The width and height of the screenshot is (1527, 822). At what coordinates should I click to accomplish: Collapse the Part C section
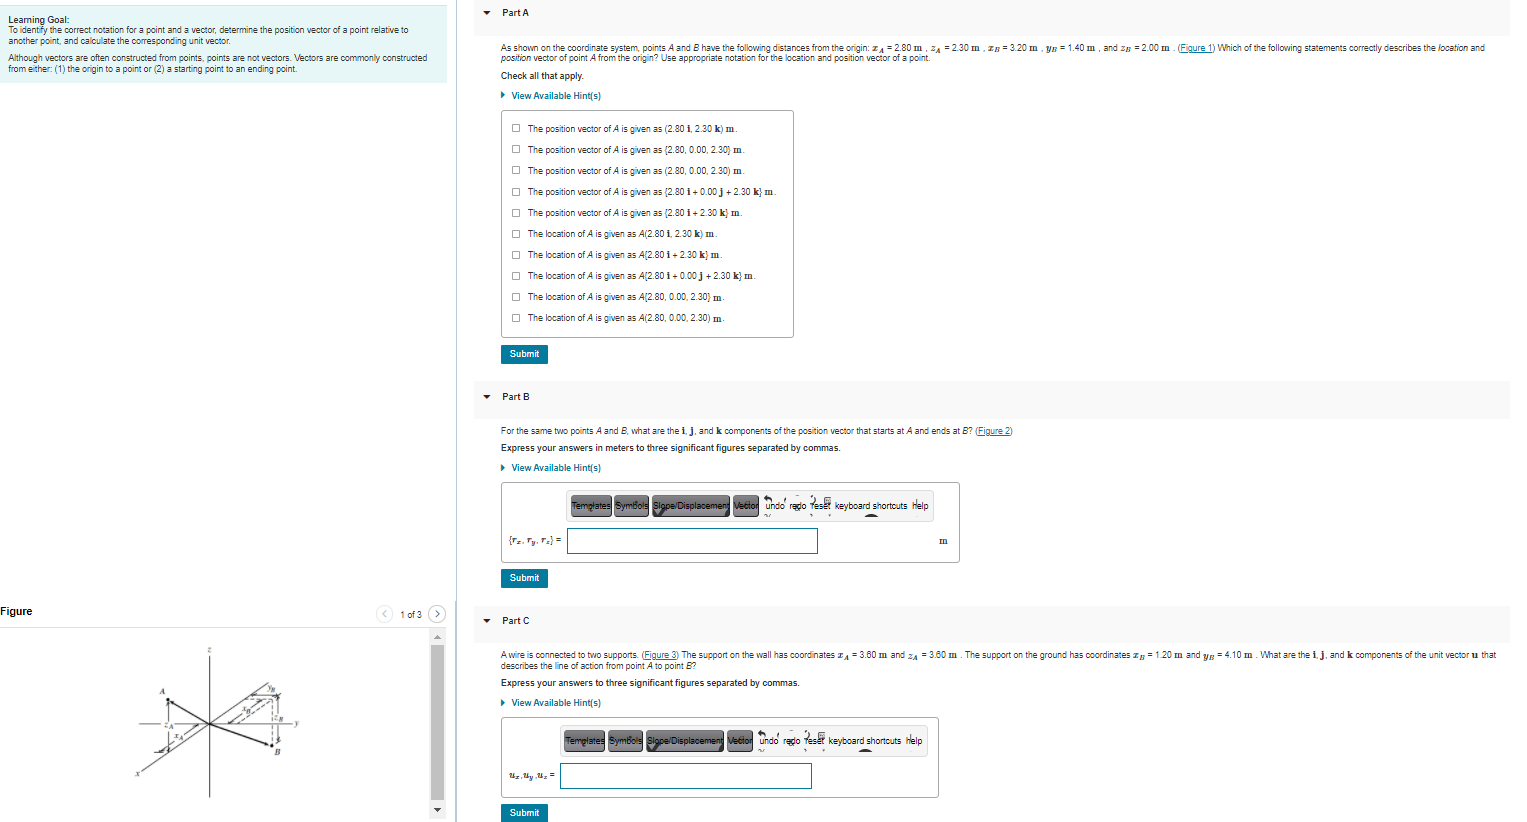487,621
